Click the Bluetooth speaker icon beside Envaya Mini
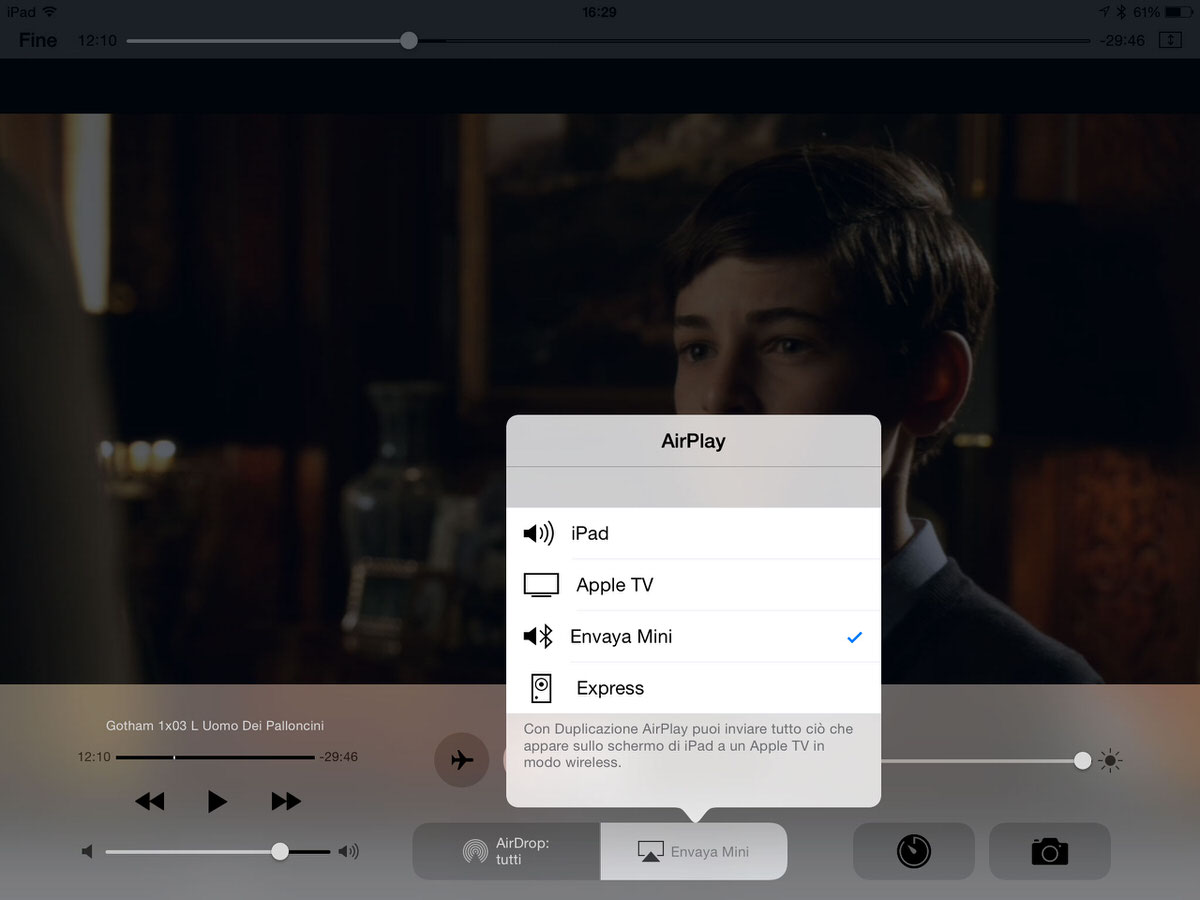Viewport: 1200px width, 900px height. coord(538,636)
